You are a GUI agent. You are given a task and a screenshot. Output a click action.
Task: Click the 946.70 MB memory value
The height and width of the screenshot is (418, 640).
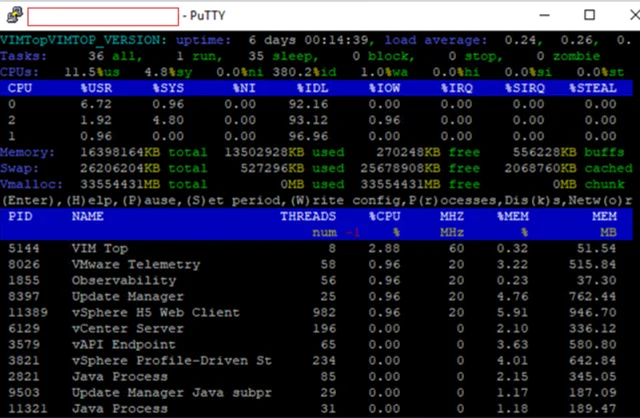593,313
